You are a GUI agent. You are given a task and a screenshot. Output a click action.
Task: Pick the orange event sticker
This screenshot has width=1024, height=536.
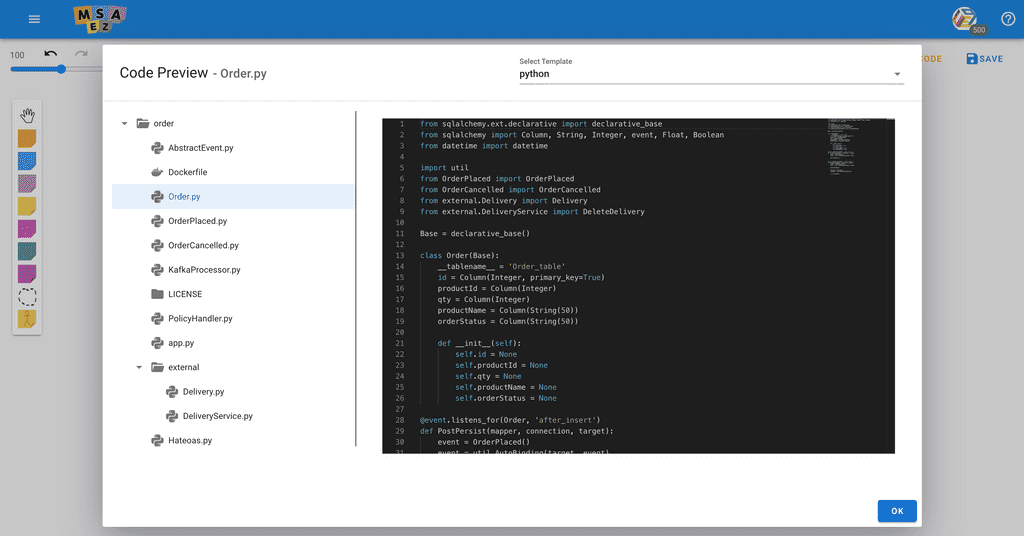pyautogui.click(x=27, y=138)
